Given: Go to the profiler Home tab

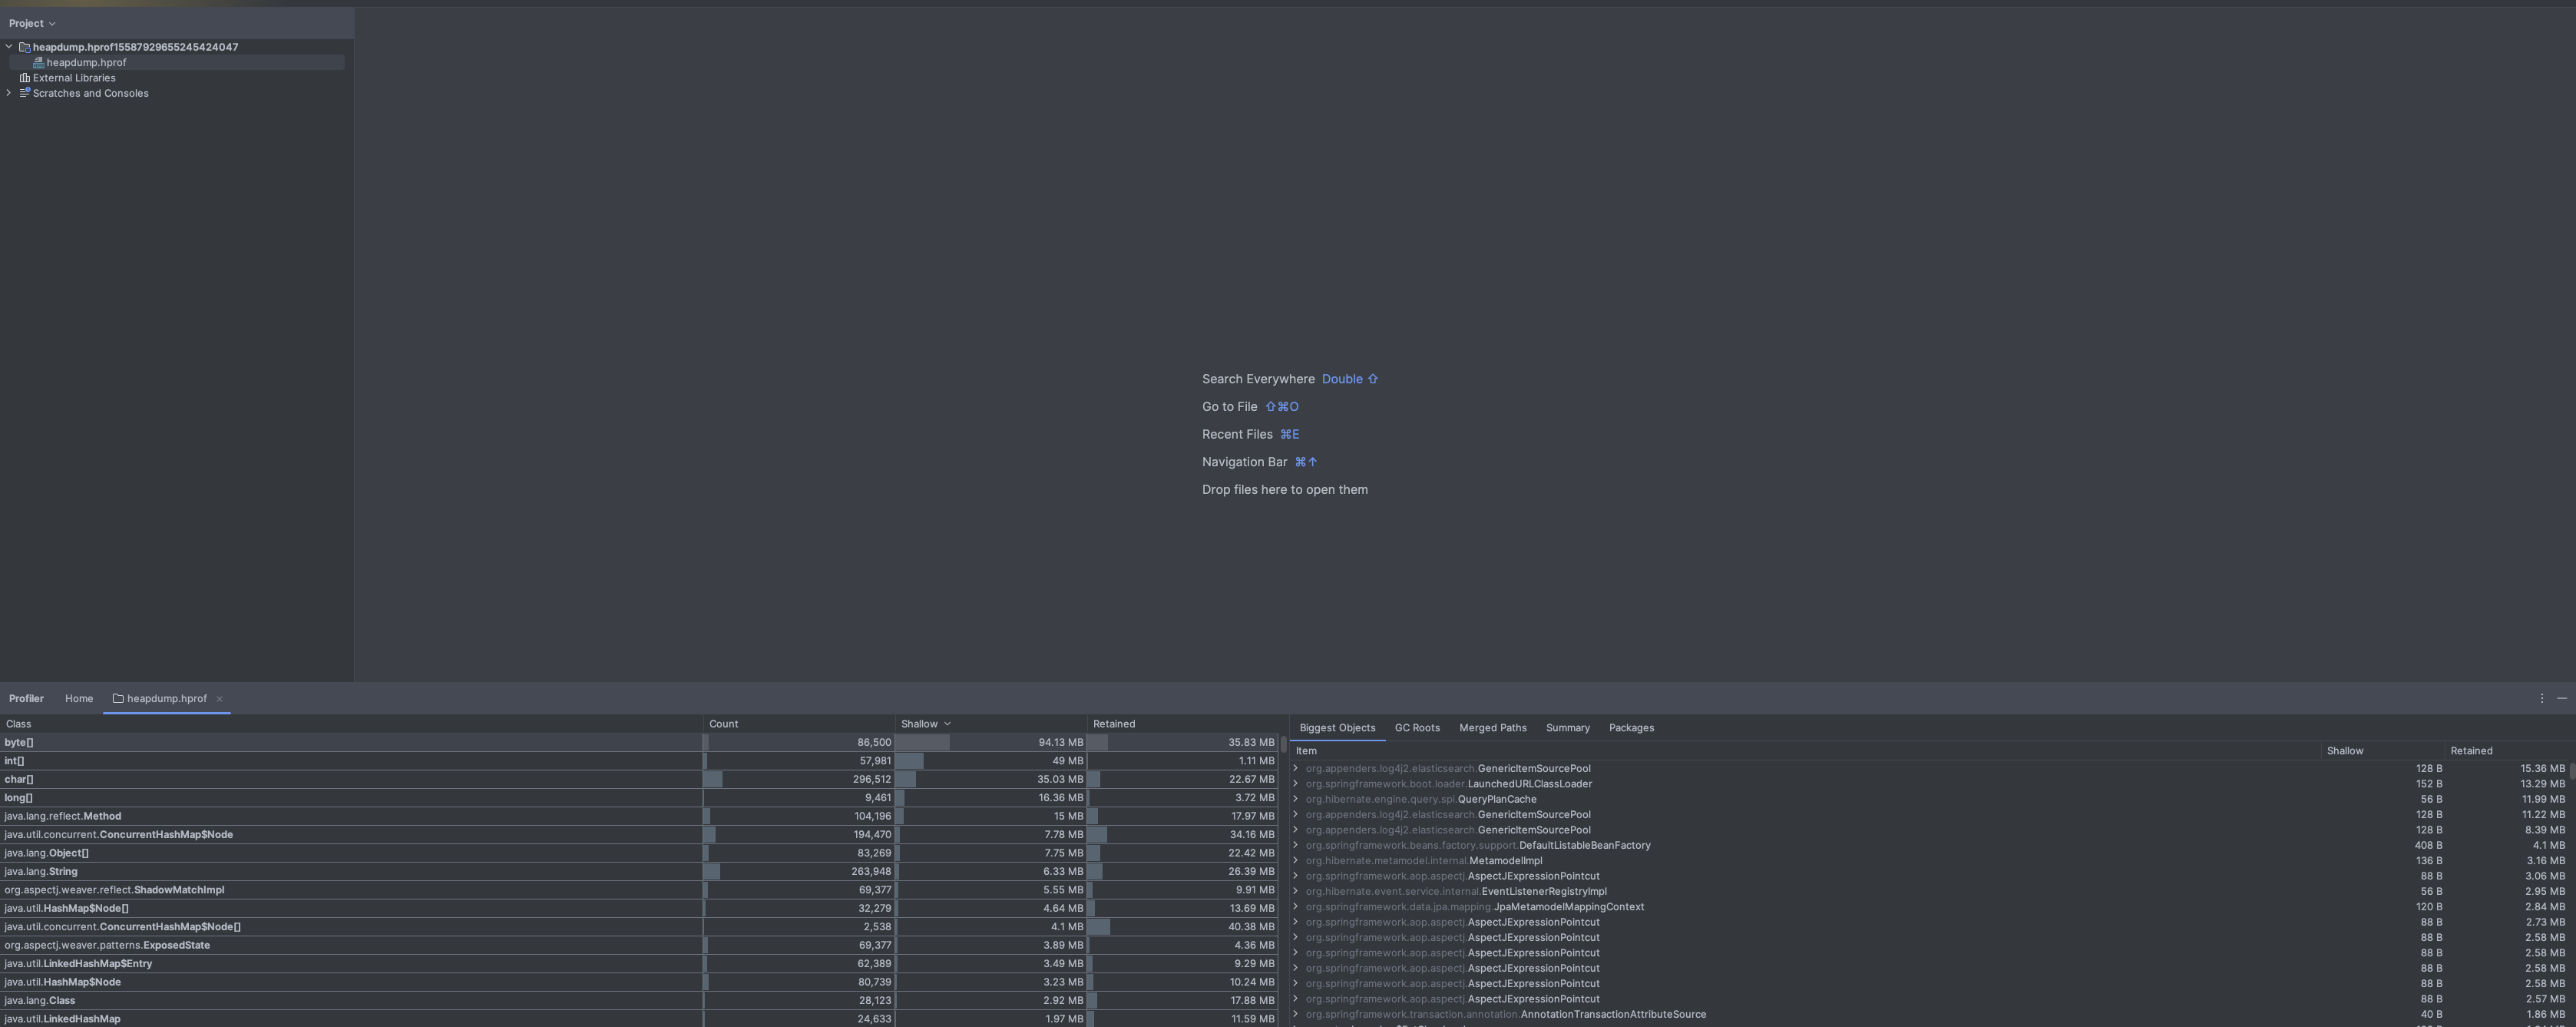Looking at the screenshot, I should 79,699.
